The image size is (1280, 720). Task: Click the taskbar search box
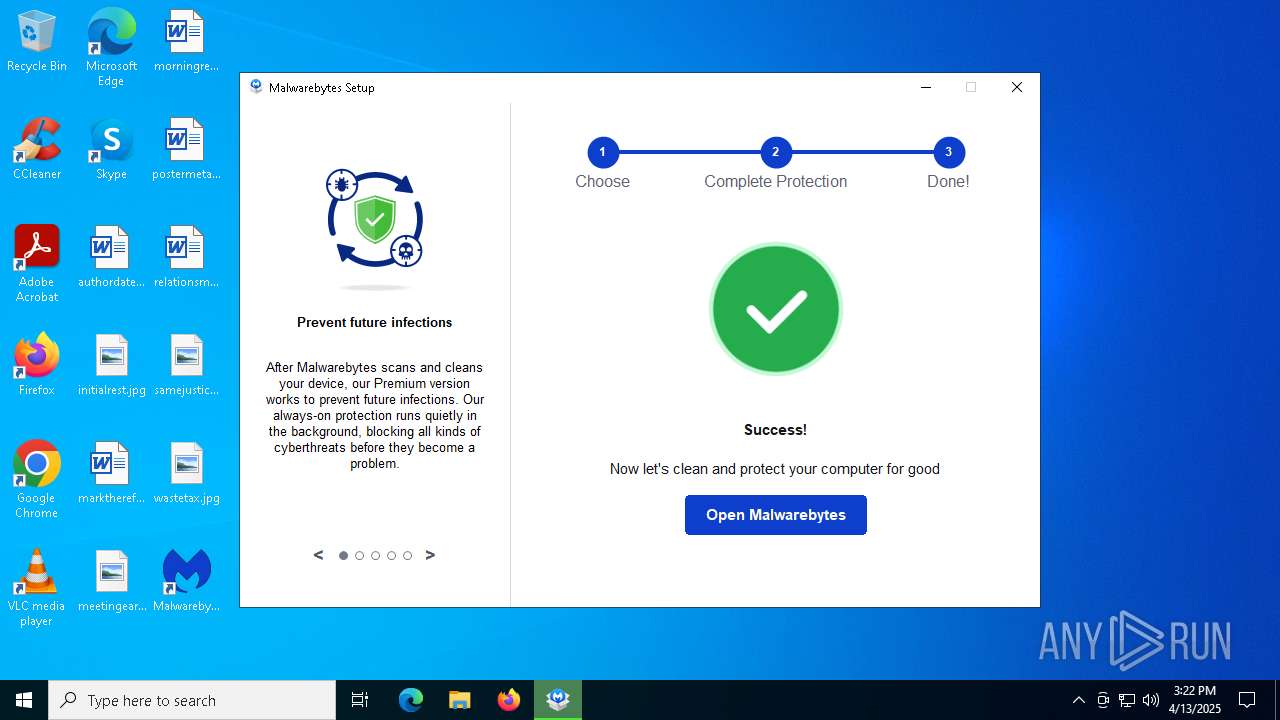tap(192, 700)
